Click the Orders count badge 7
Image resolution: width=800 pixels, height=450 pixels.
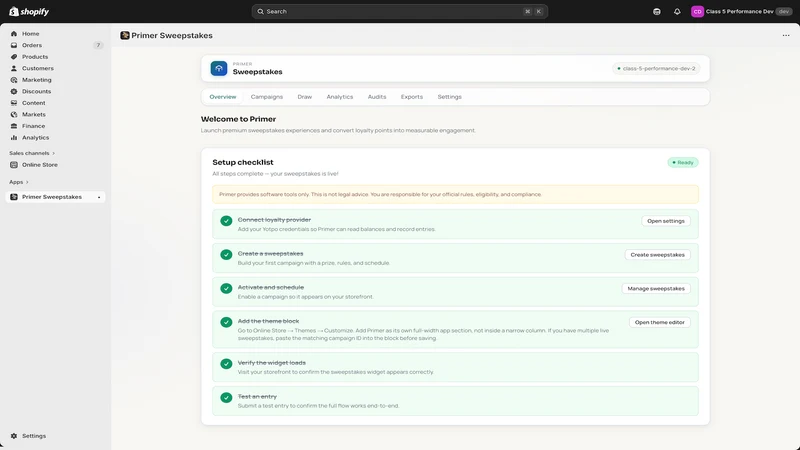(98, 45)
